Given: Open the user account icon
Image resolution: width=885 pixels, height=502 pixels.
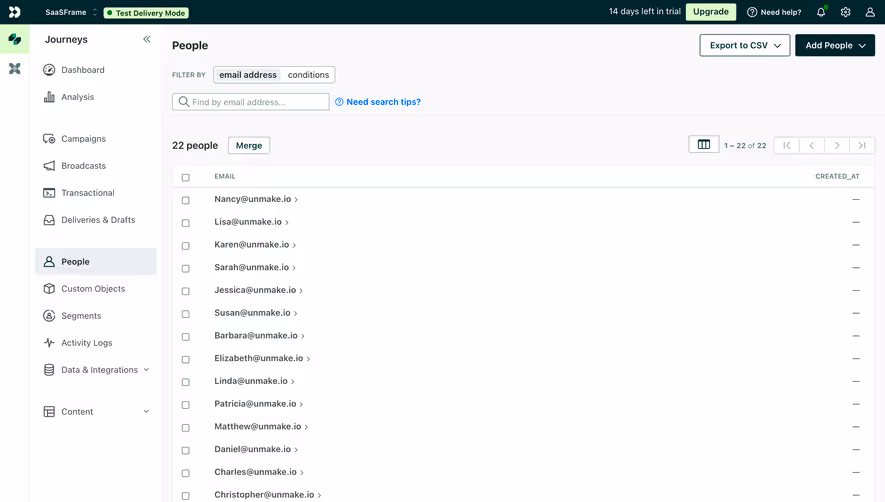Looking at the screenshot, I should coord(870,12).
